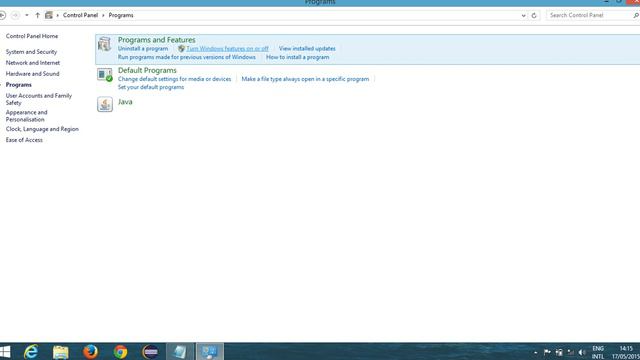Expand the address bar history dropdown
Image resolution: width=640 pixels, height=360 pixels.
coord(523,16)
